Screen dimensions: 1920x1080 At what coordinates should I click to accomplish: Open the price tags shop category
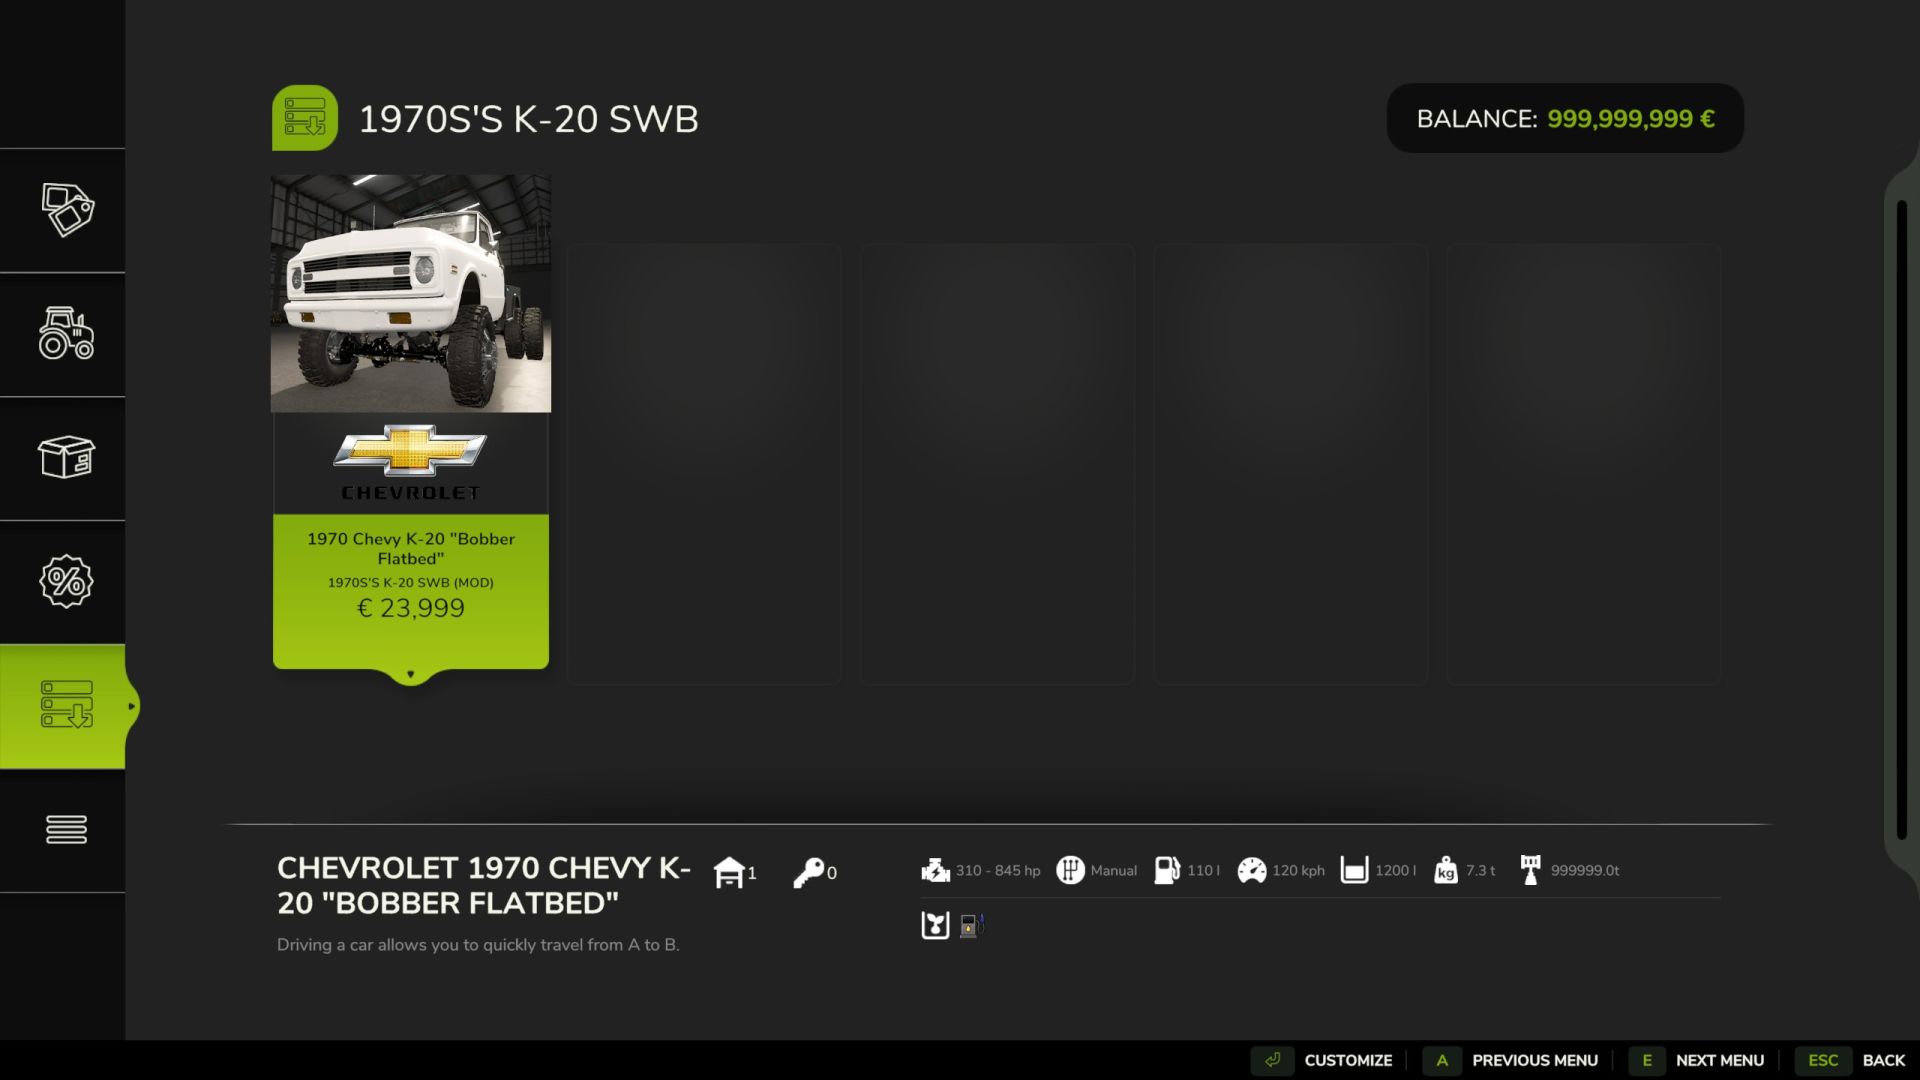67,210
